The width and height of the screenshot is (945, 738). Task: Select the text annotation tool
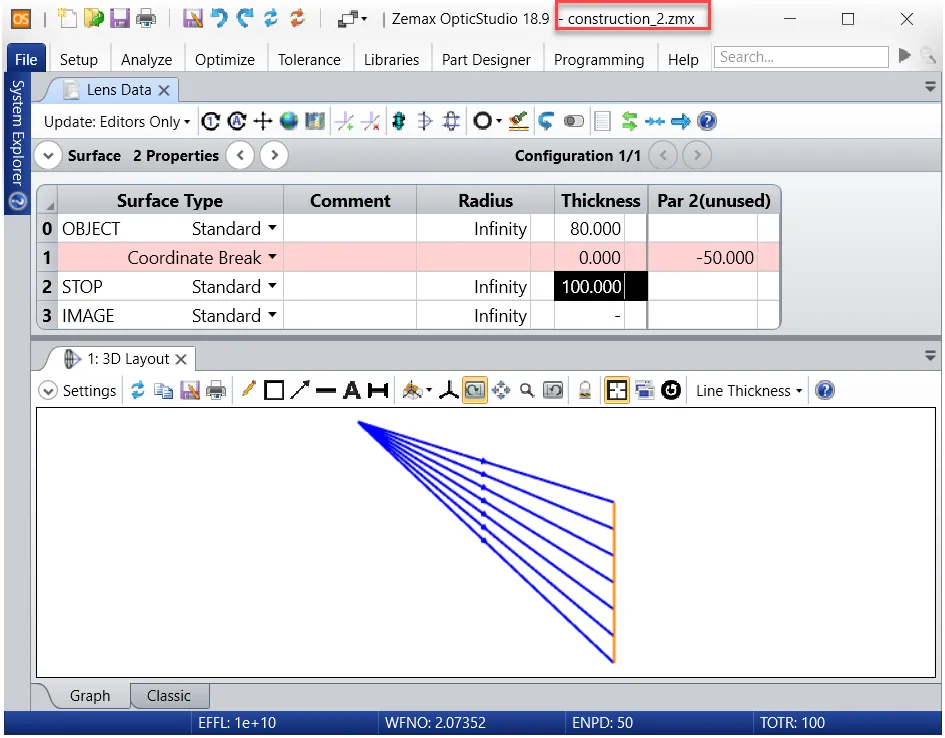coord(351,391)
